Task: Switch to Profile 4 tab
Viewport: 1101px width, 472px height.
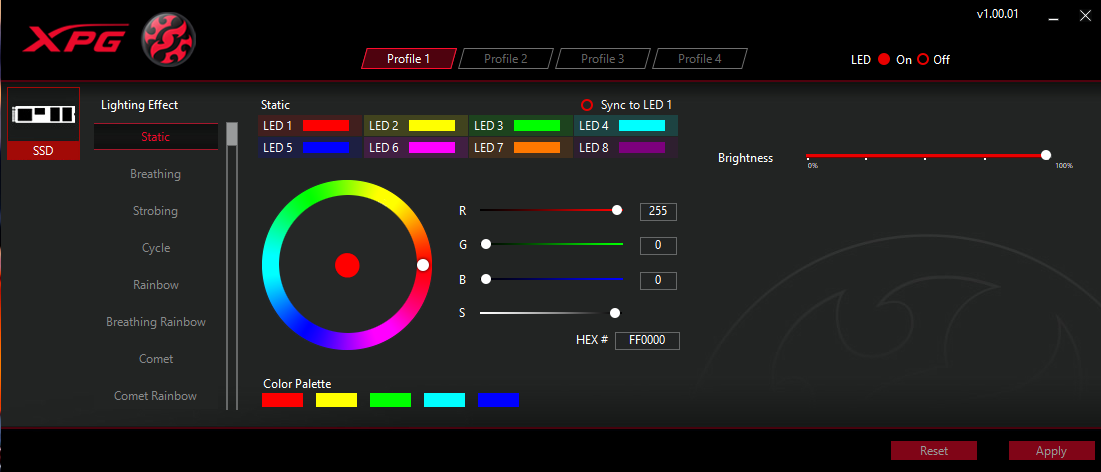Action: [699, 59]
